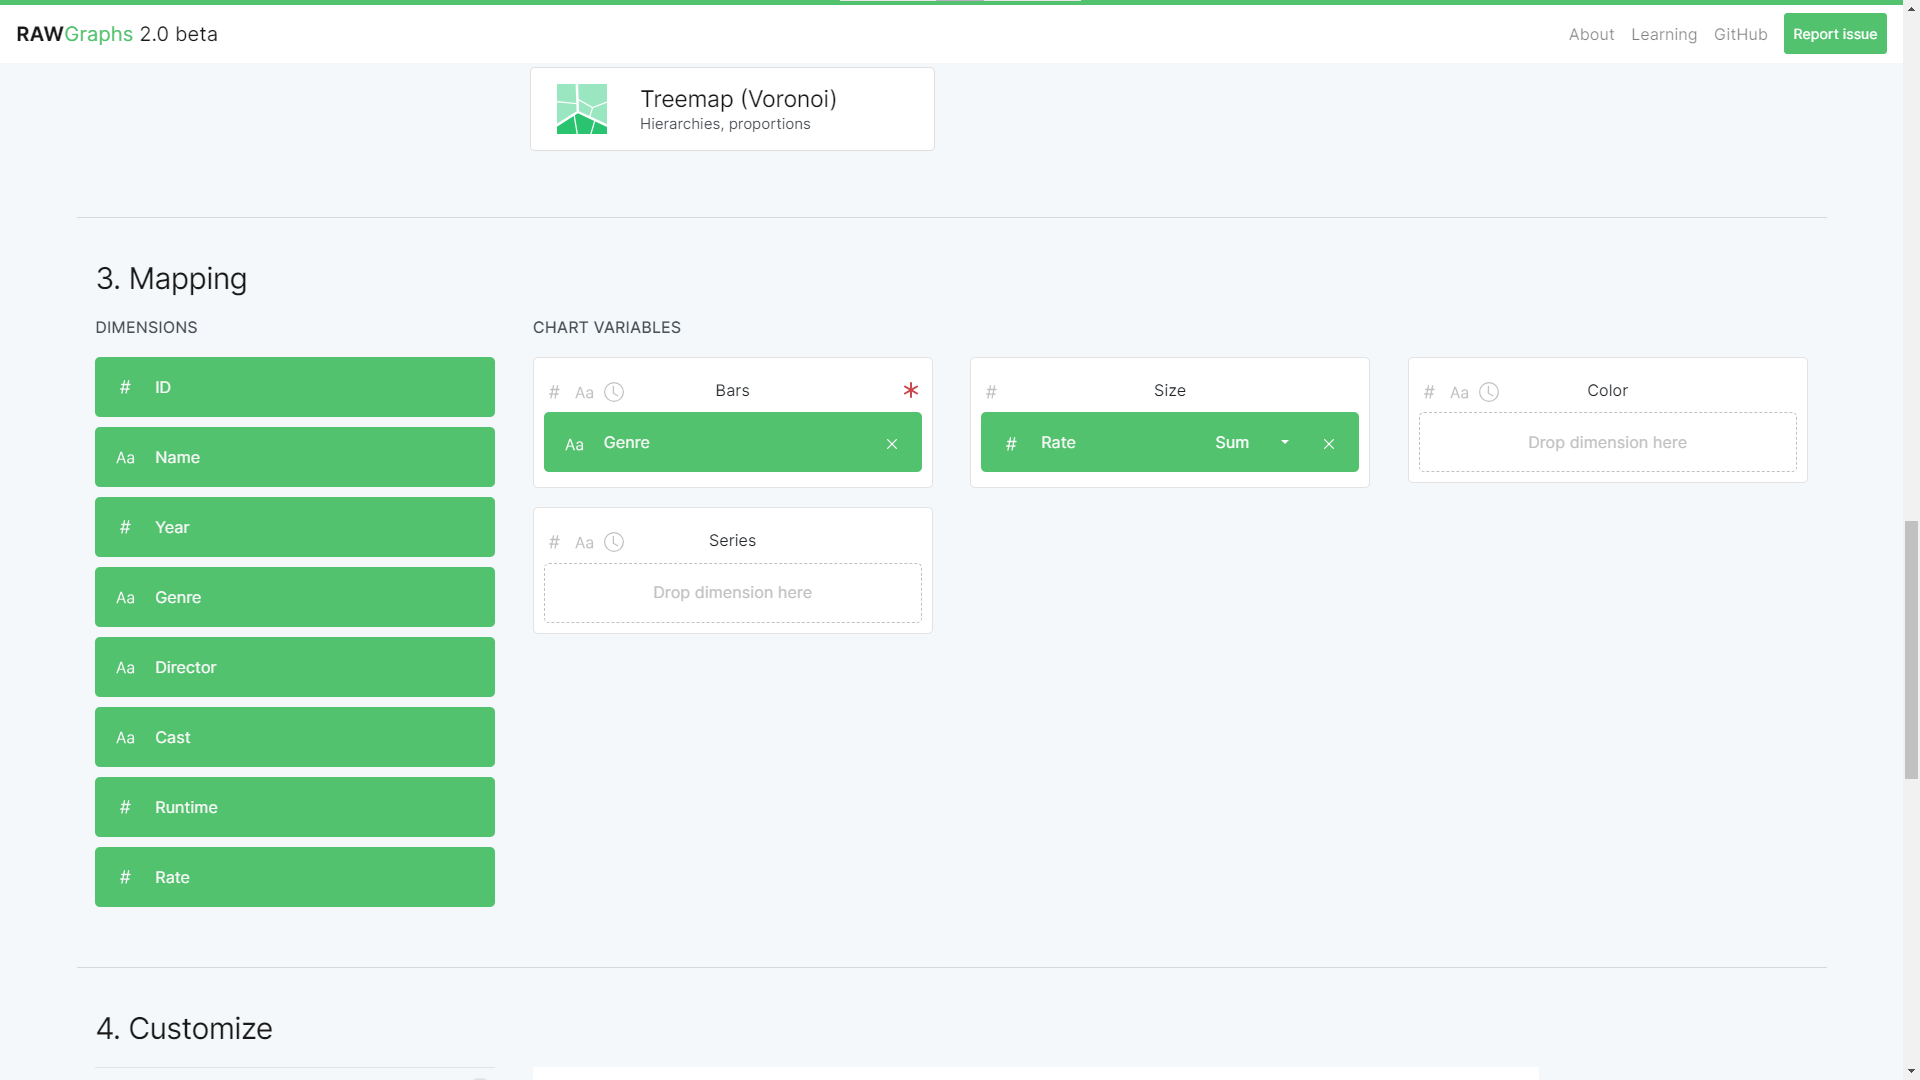Remove Genre from Bars variable

point(893,442)
